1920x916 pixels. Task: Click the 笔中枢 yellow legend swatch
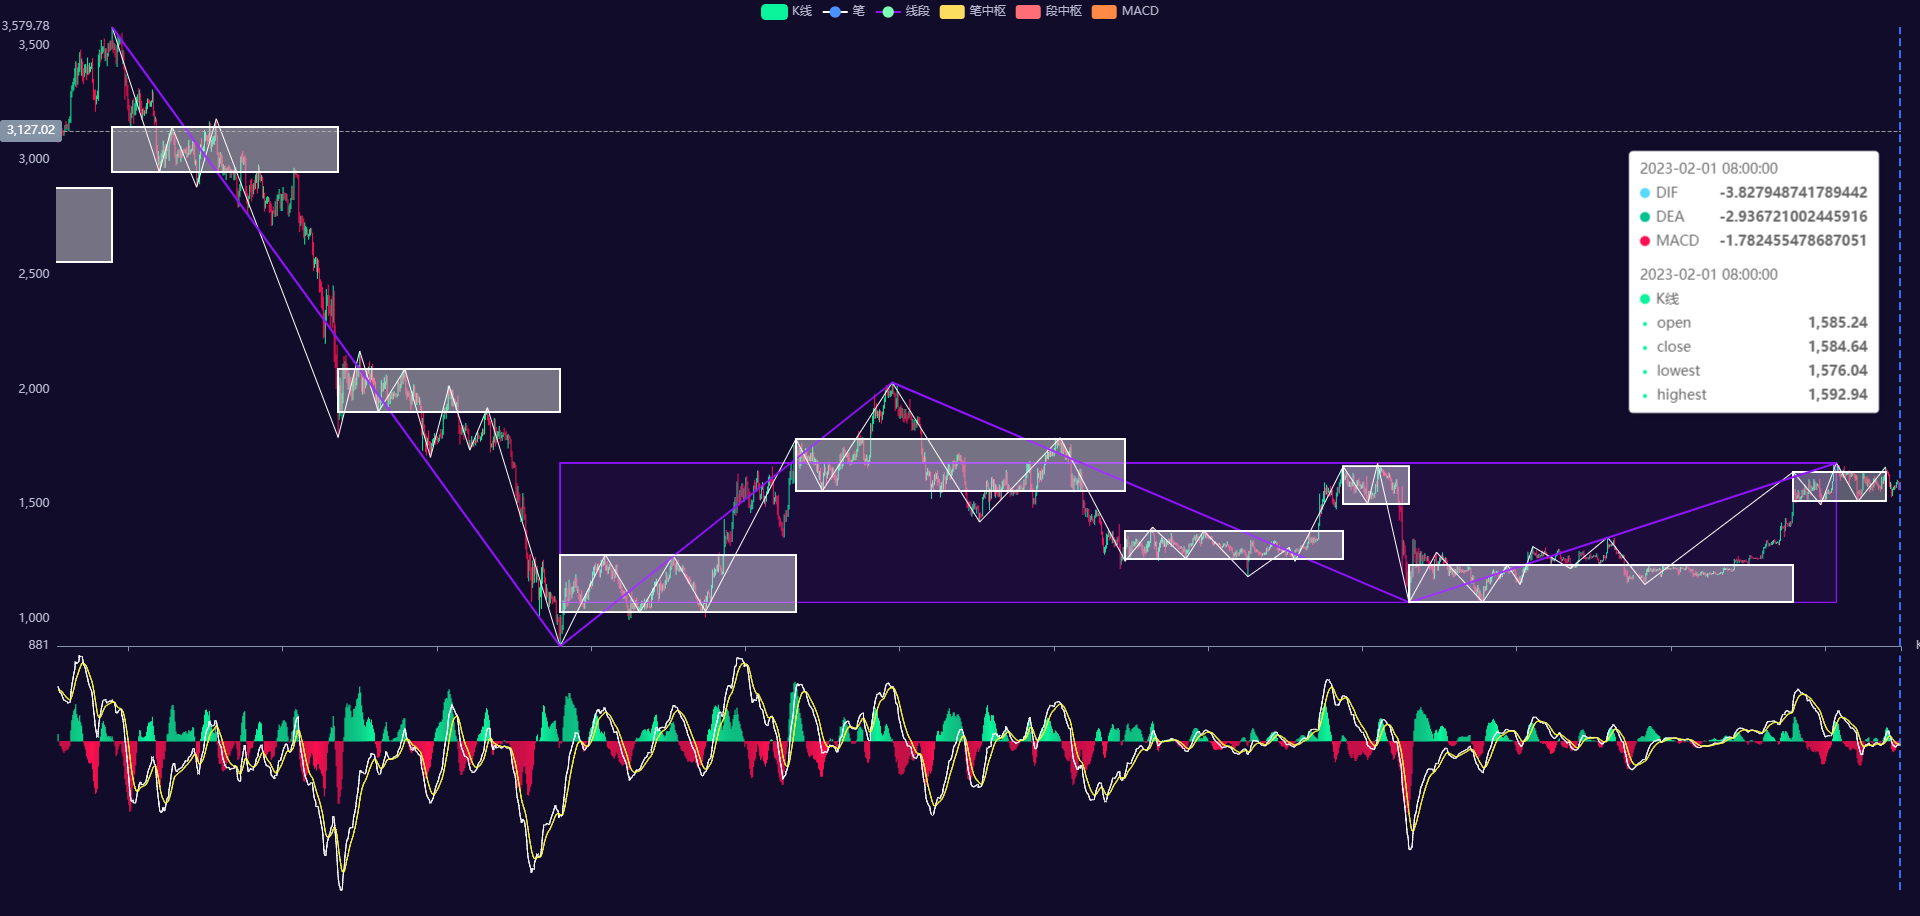click(x=951, y=11)
